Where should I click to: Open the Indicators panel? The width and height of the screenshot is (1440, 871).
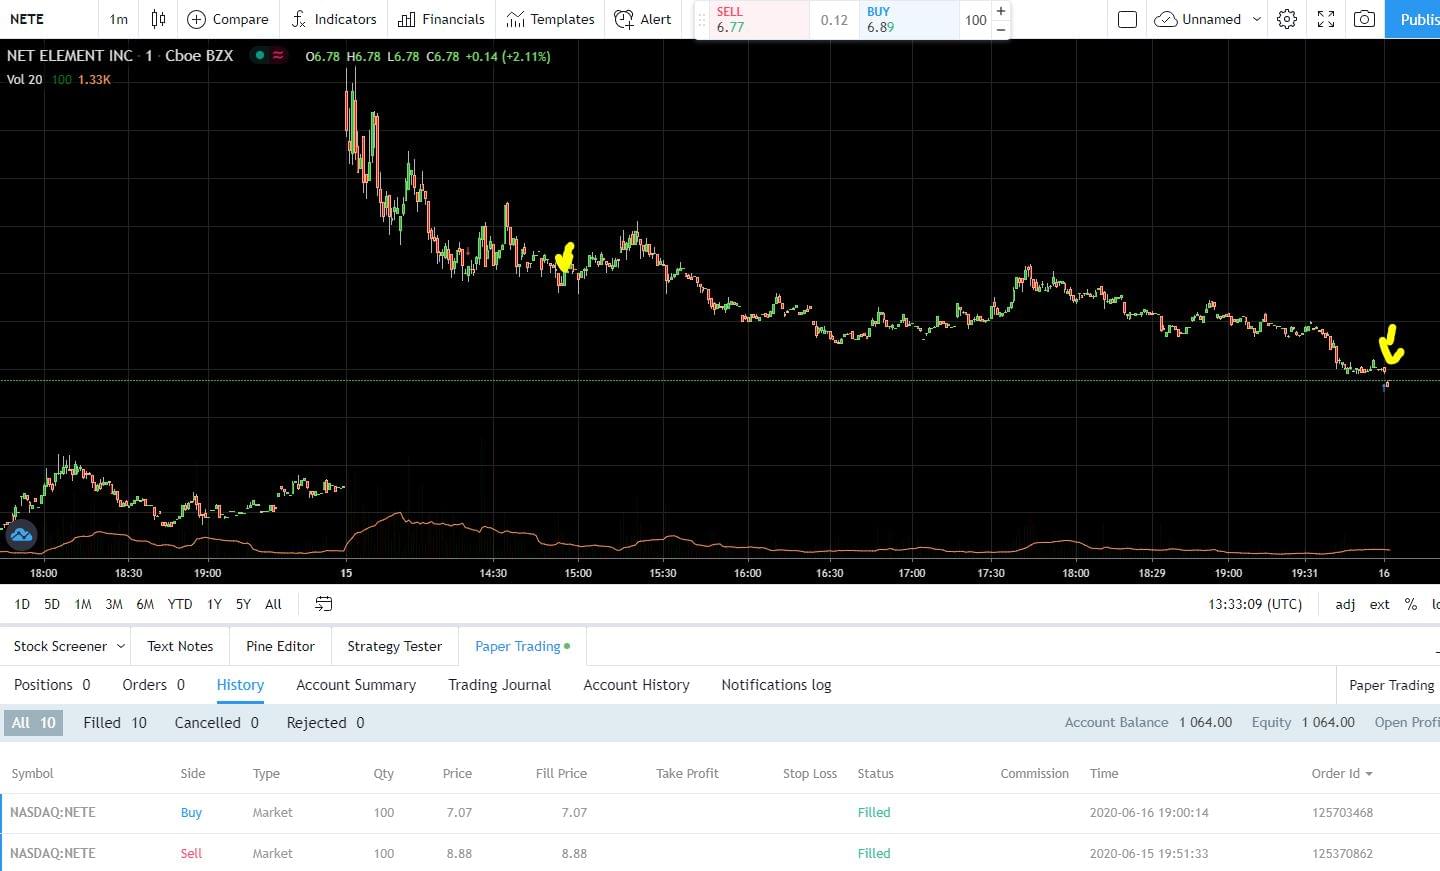point(334,19)
